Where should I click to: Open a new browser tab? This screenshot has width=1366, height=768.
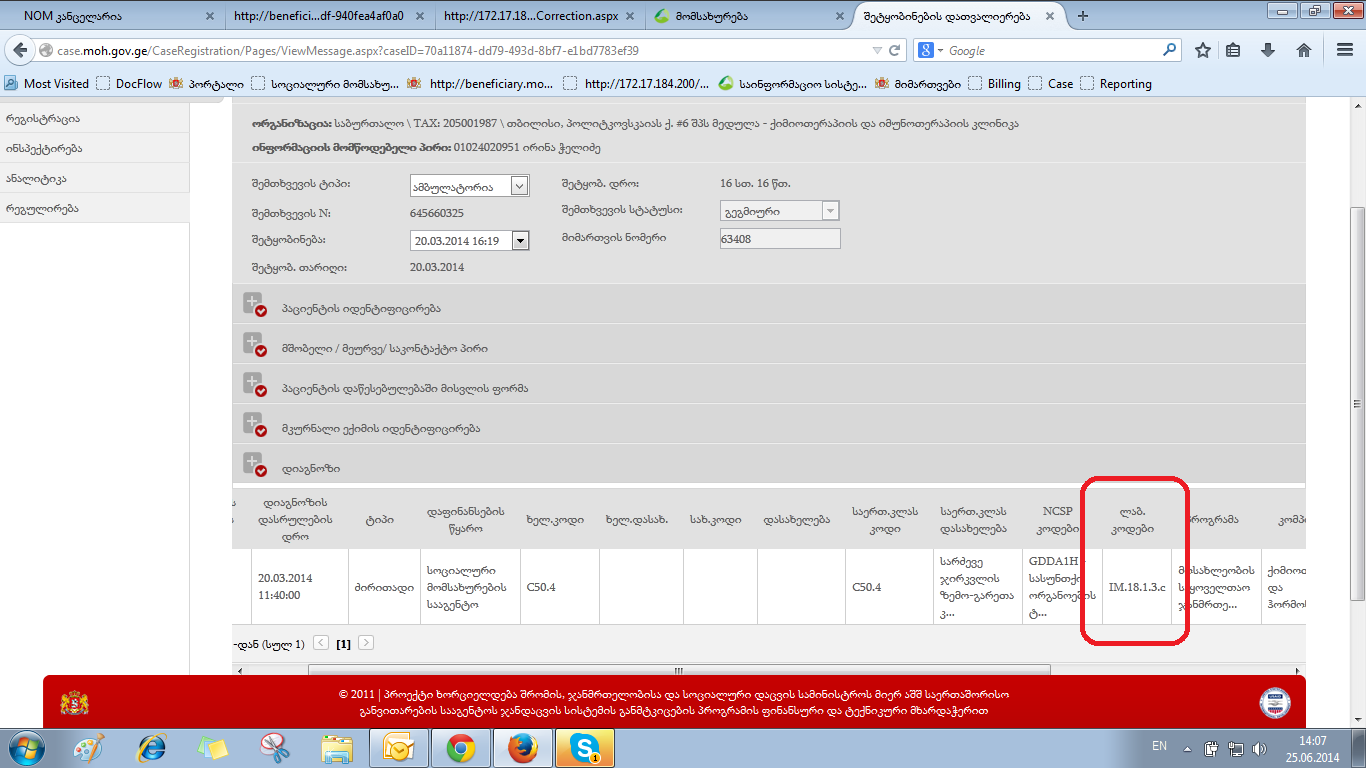tap(1083, 16)
